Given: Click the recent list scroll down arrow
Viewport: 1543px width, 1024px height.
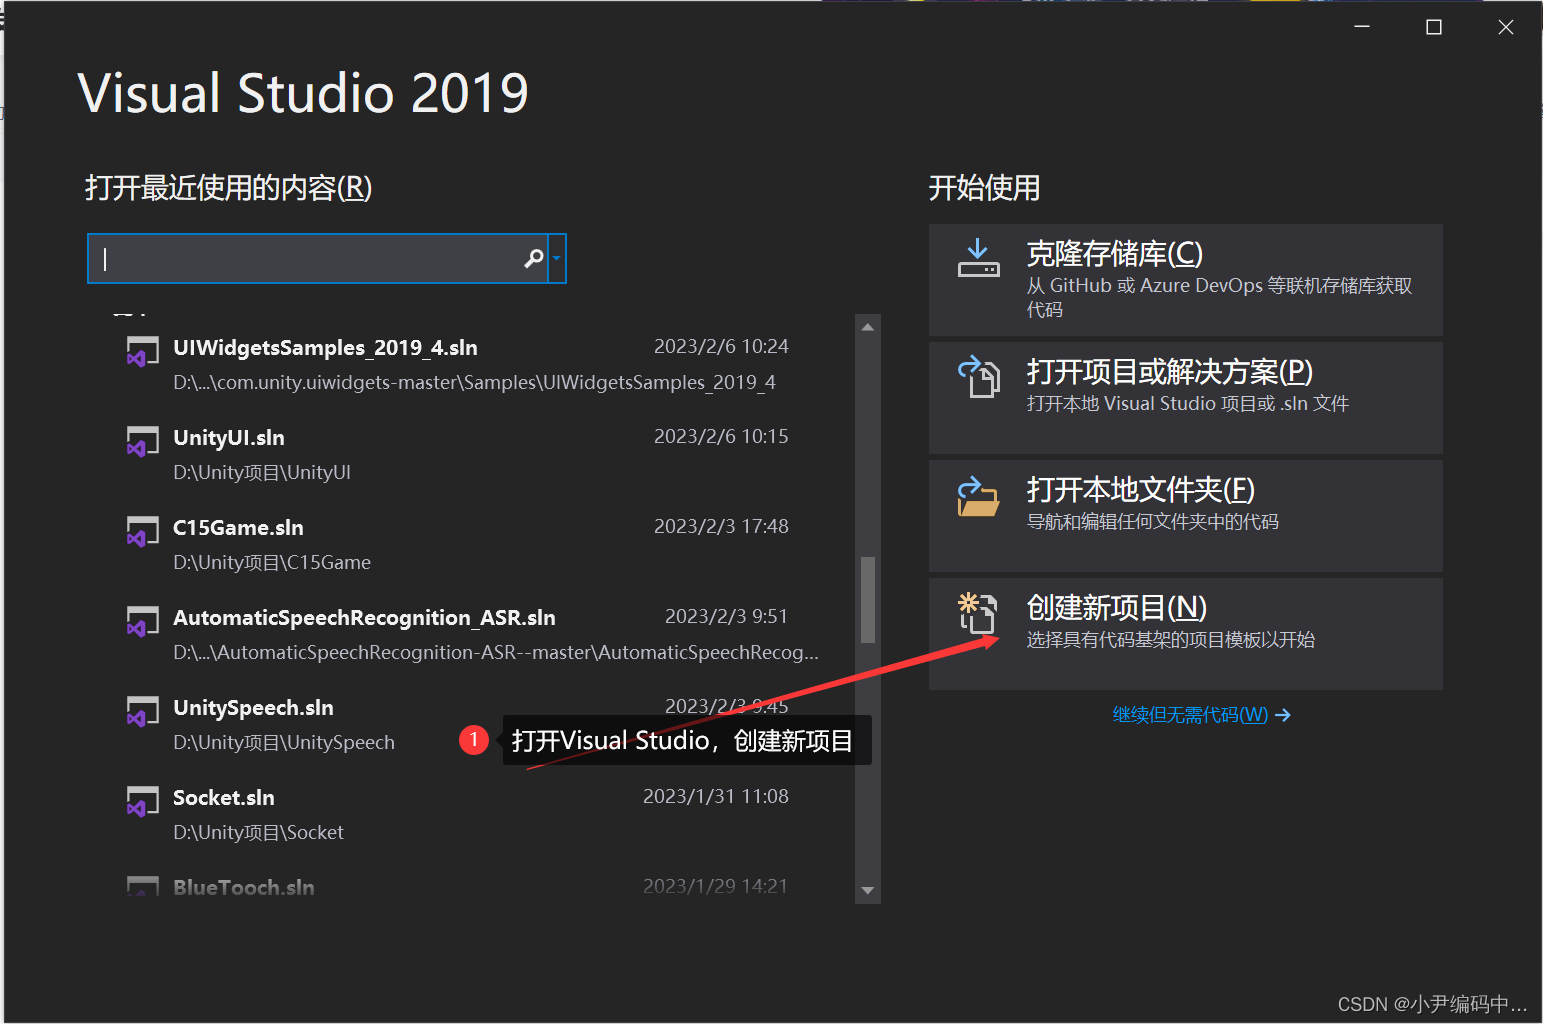Looking at the screenshot, I should tap(868, 890).
